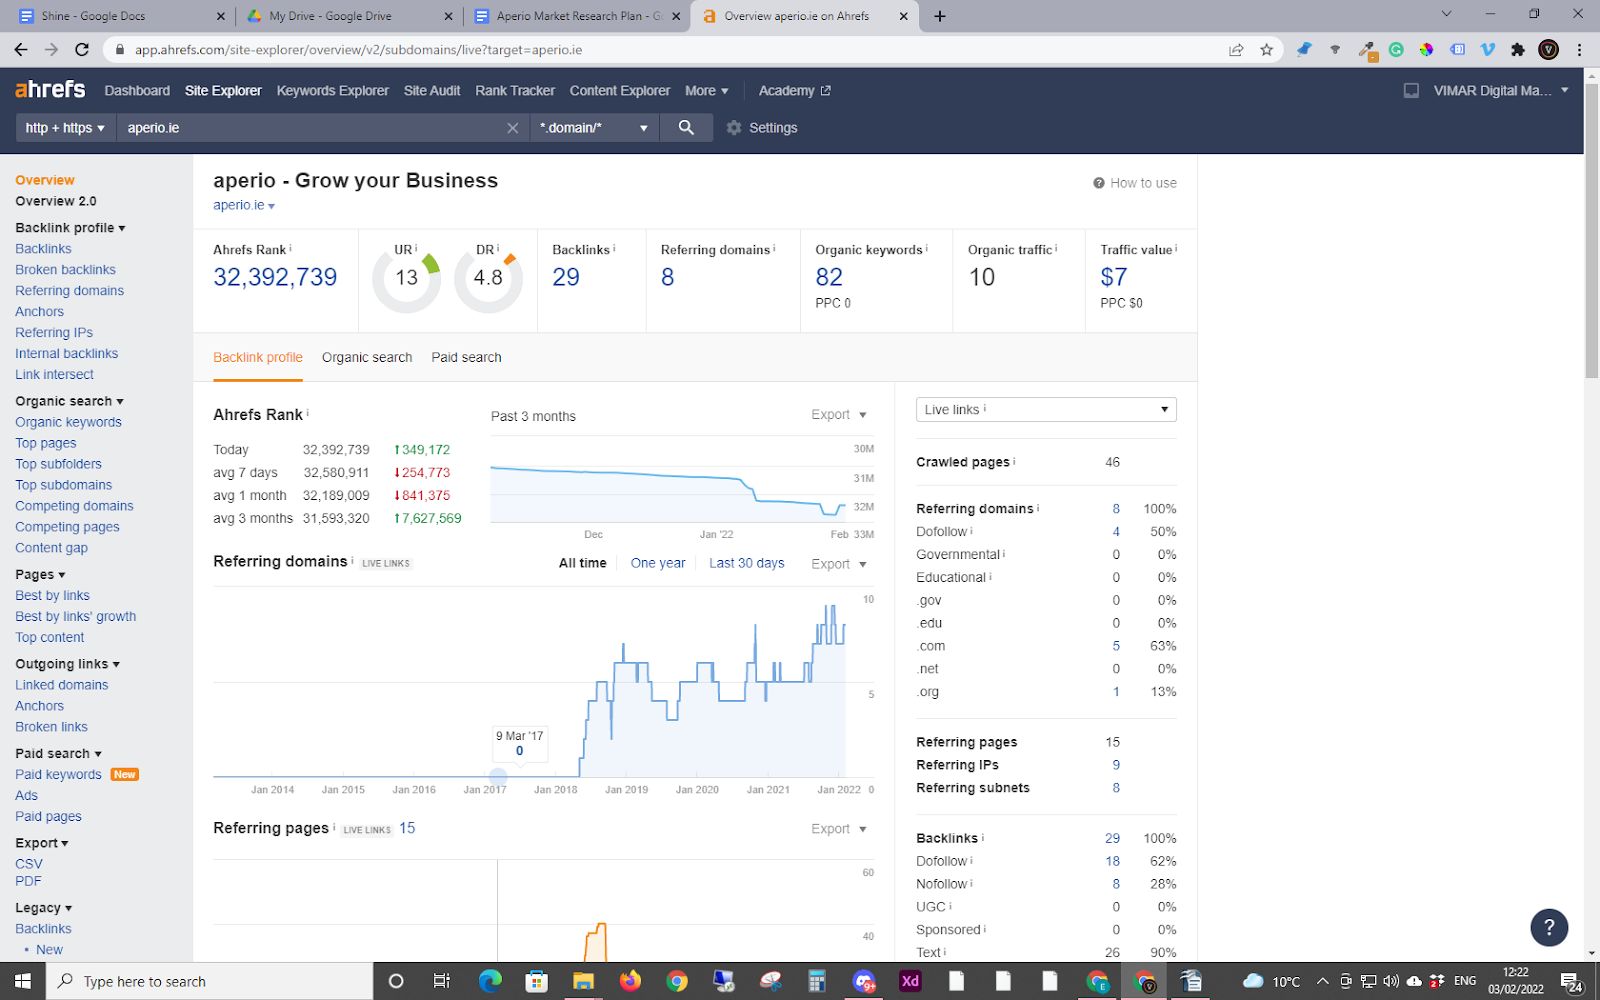Screen dimensions: 1600x1000
Task: Open Content gap in the sidebar
Action: [51, 548]
